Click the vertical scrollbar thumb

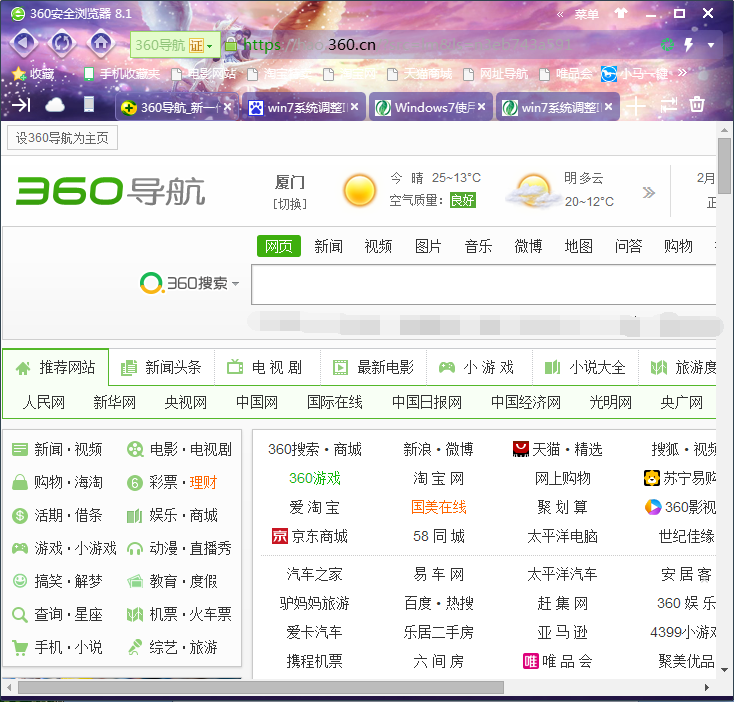tap(725, 166)
